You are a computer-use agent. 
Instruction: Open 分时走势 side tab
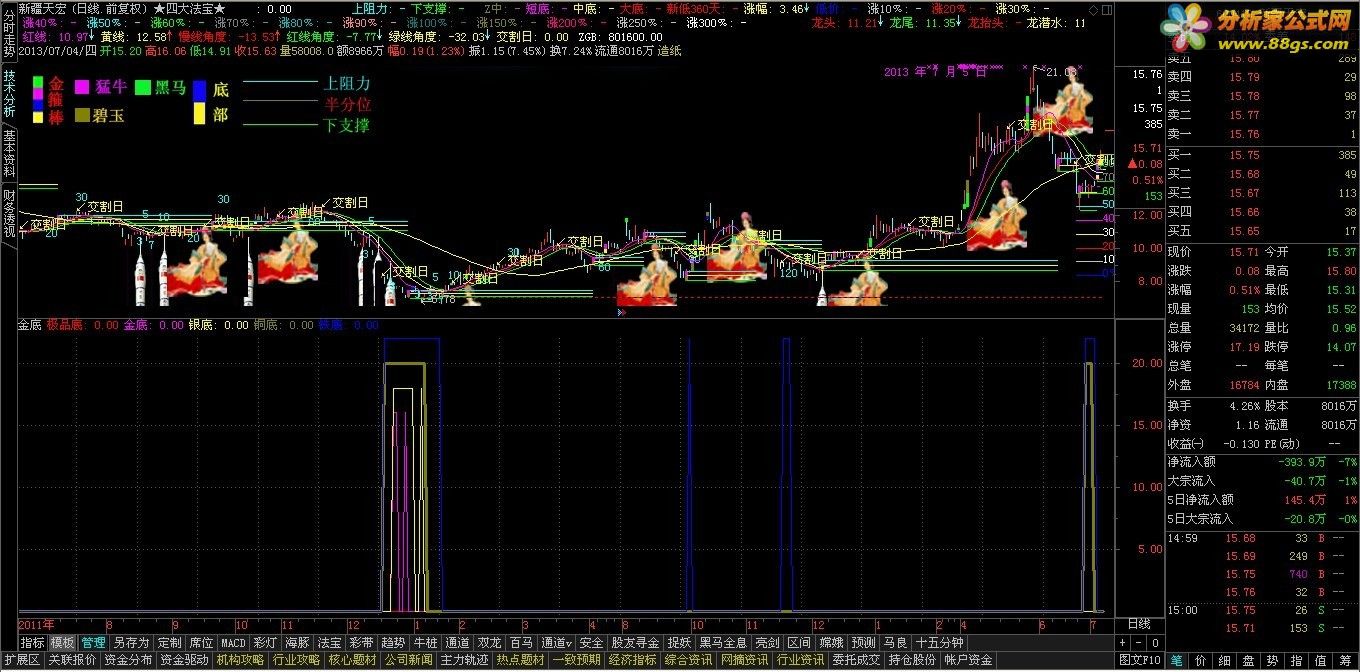tap(9, 32)
